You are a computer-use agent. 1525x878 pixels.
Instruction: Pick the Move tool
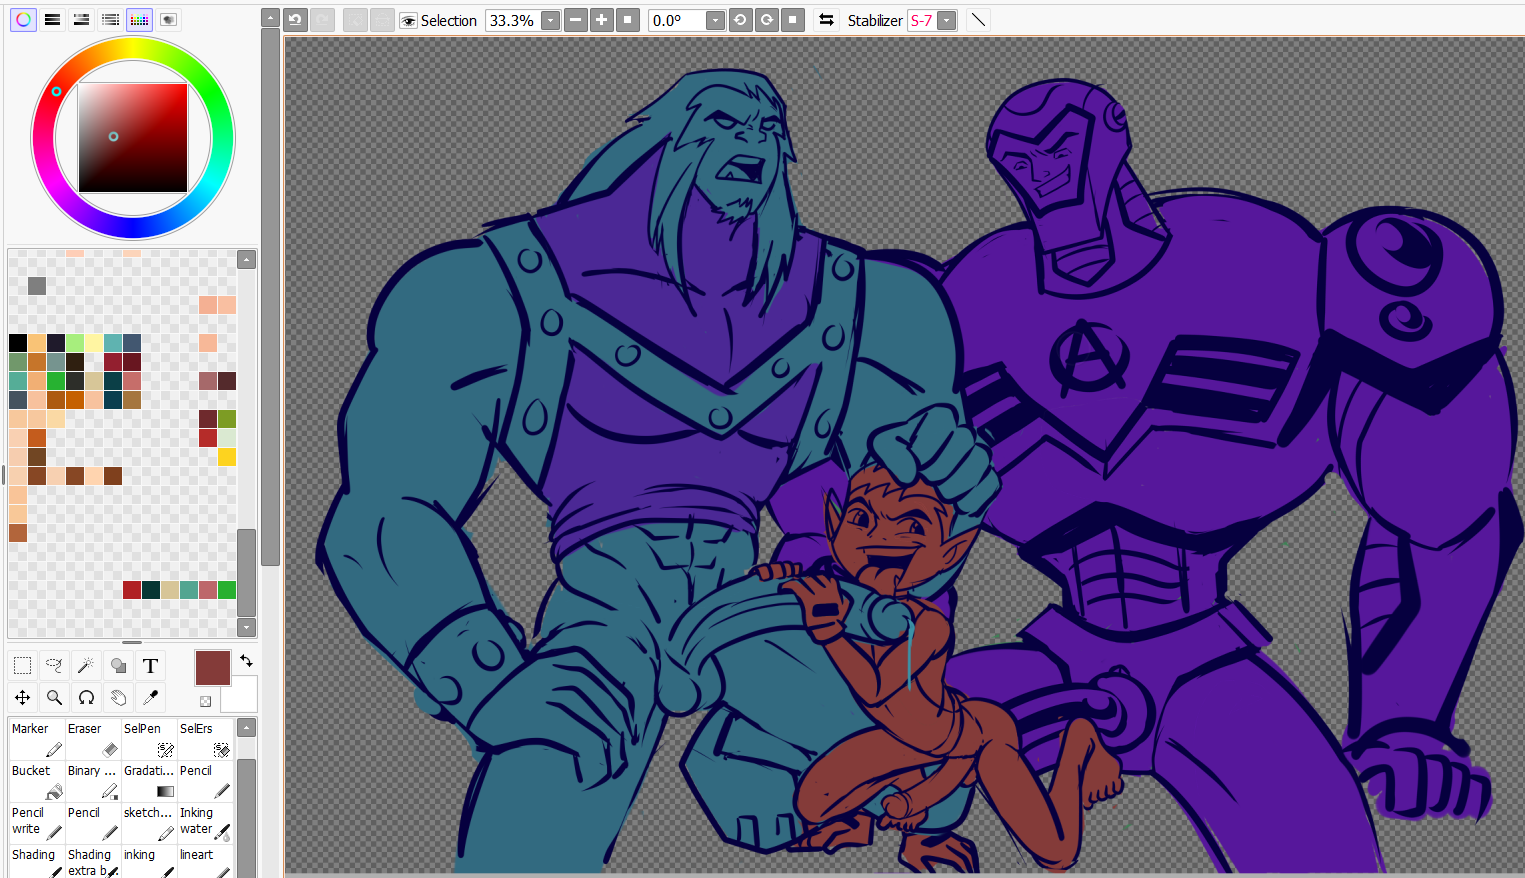(x=22, y=698)
